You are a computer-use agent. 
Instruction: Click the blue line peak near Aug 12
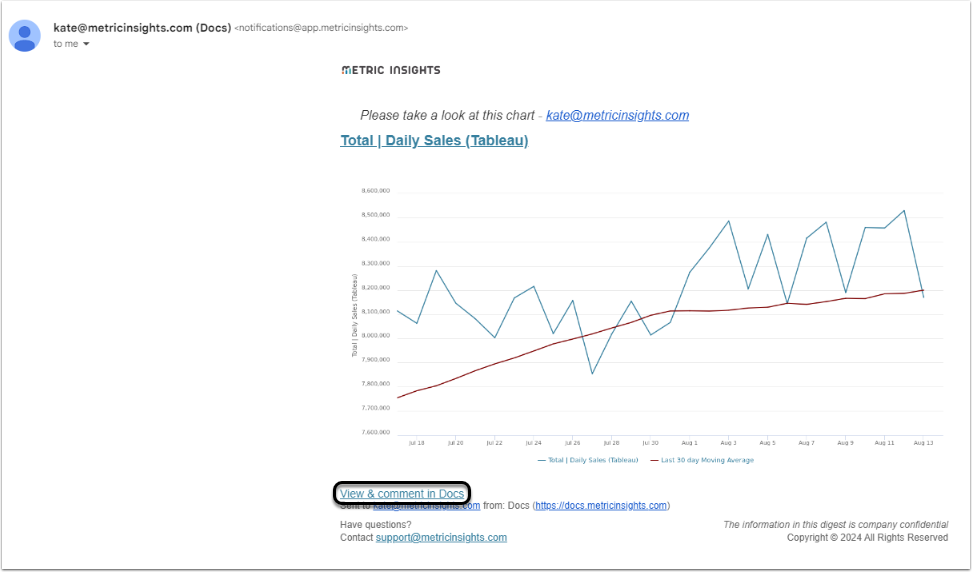click(904, 210)
